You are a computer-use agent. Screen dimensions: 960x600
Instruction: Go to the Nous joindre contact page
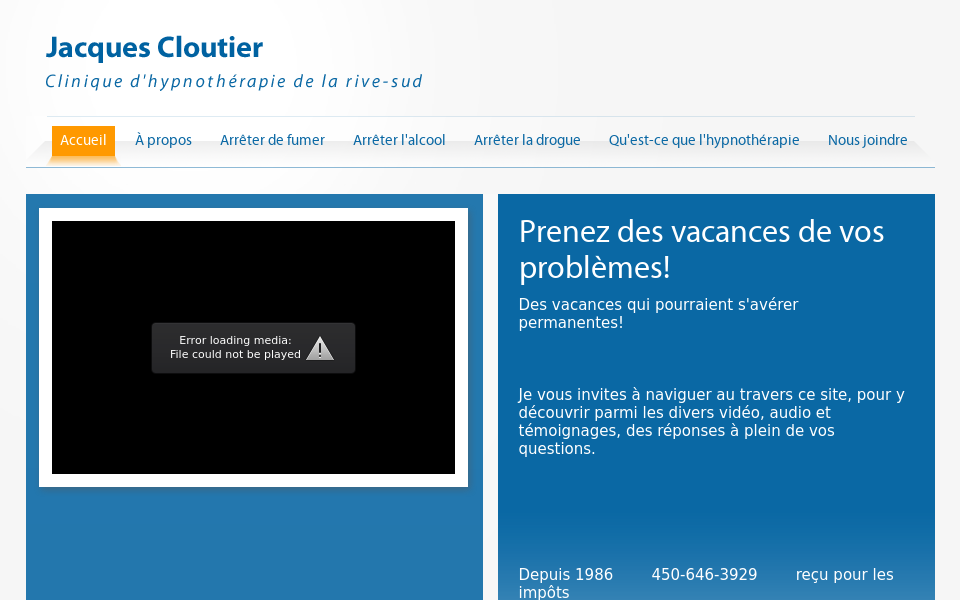[x=867, y=140]
